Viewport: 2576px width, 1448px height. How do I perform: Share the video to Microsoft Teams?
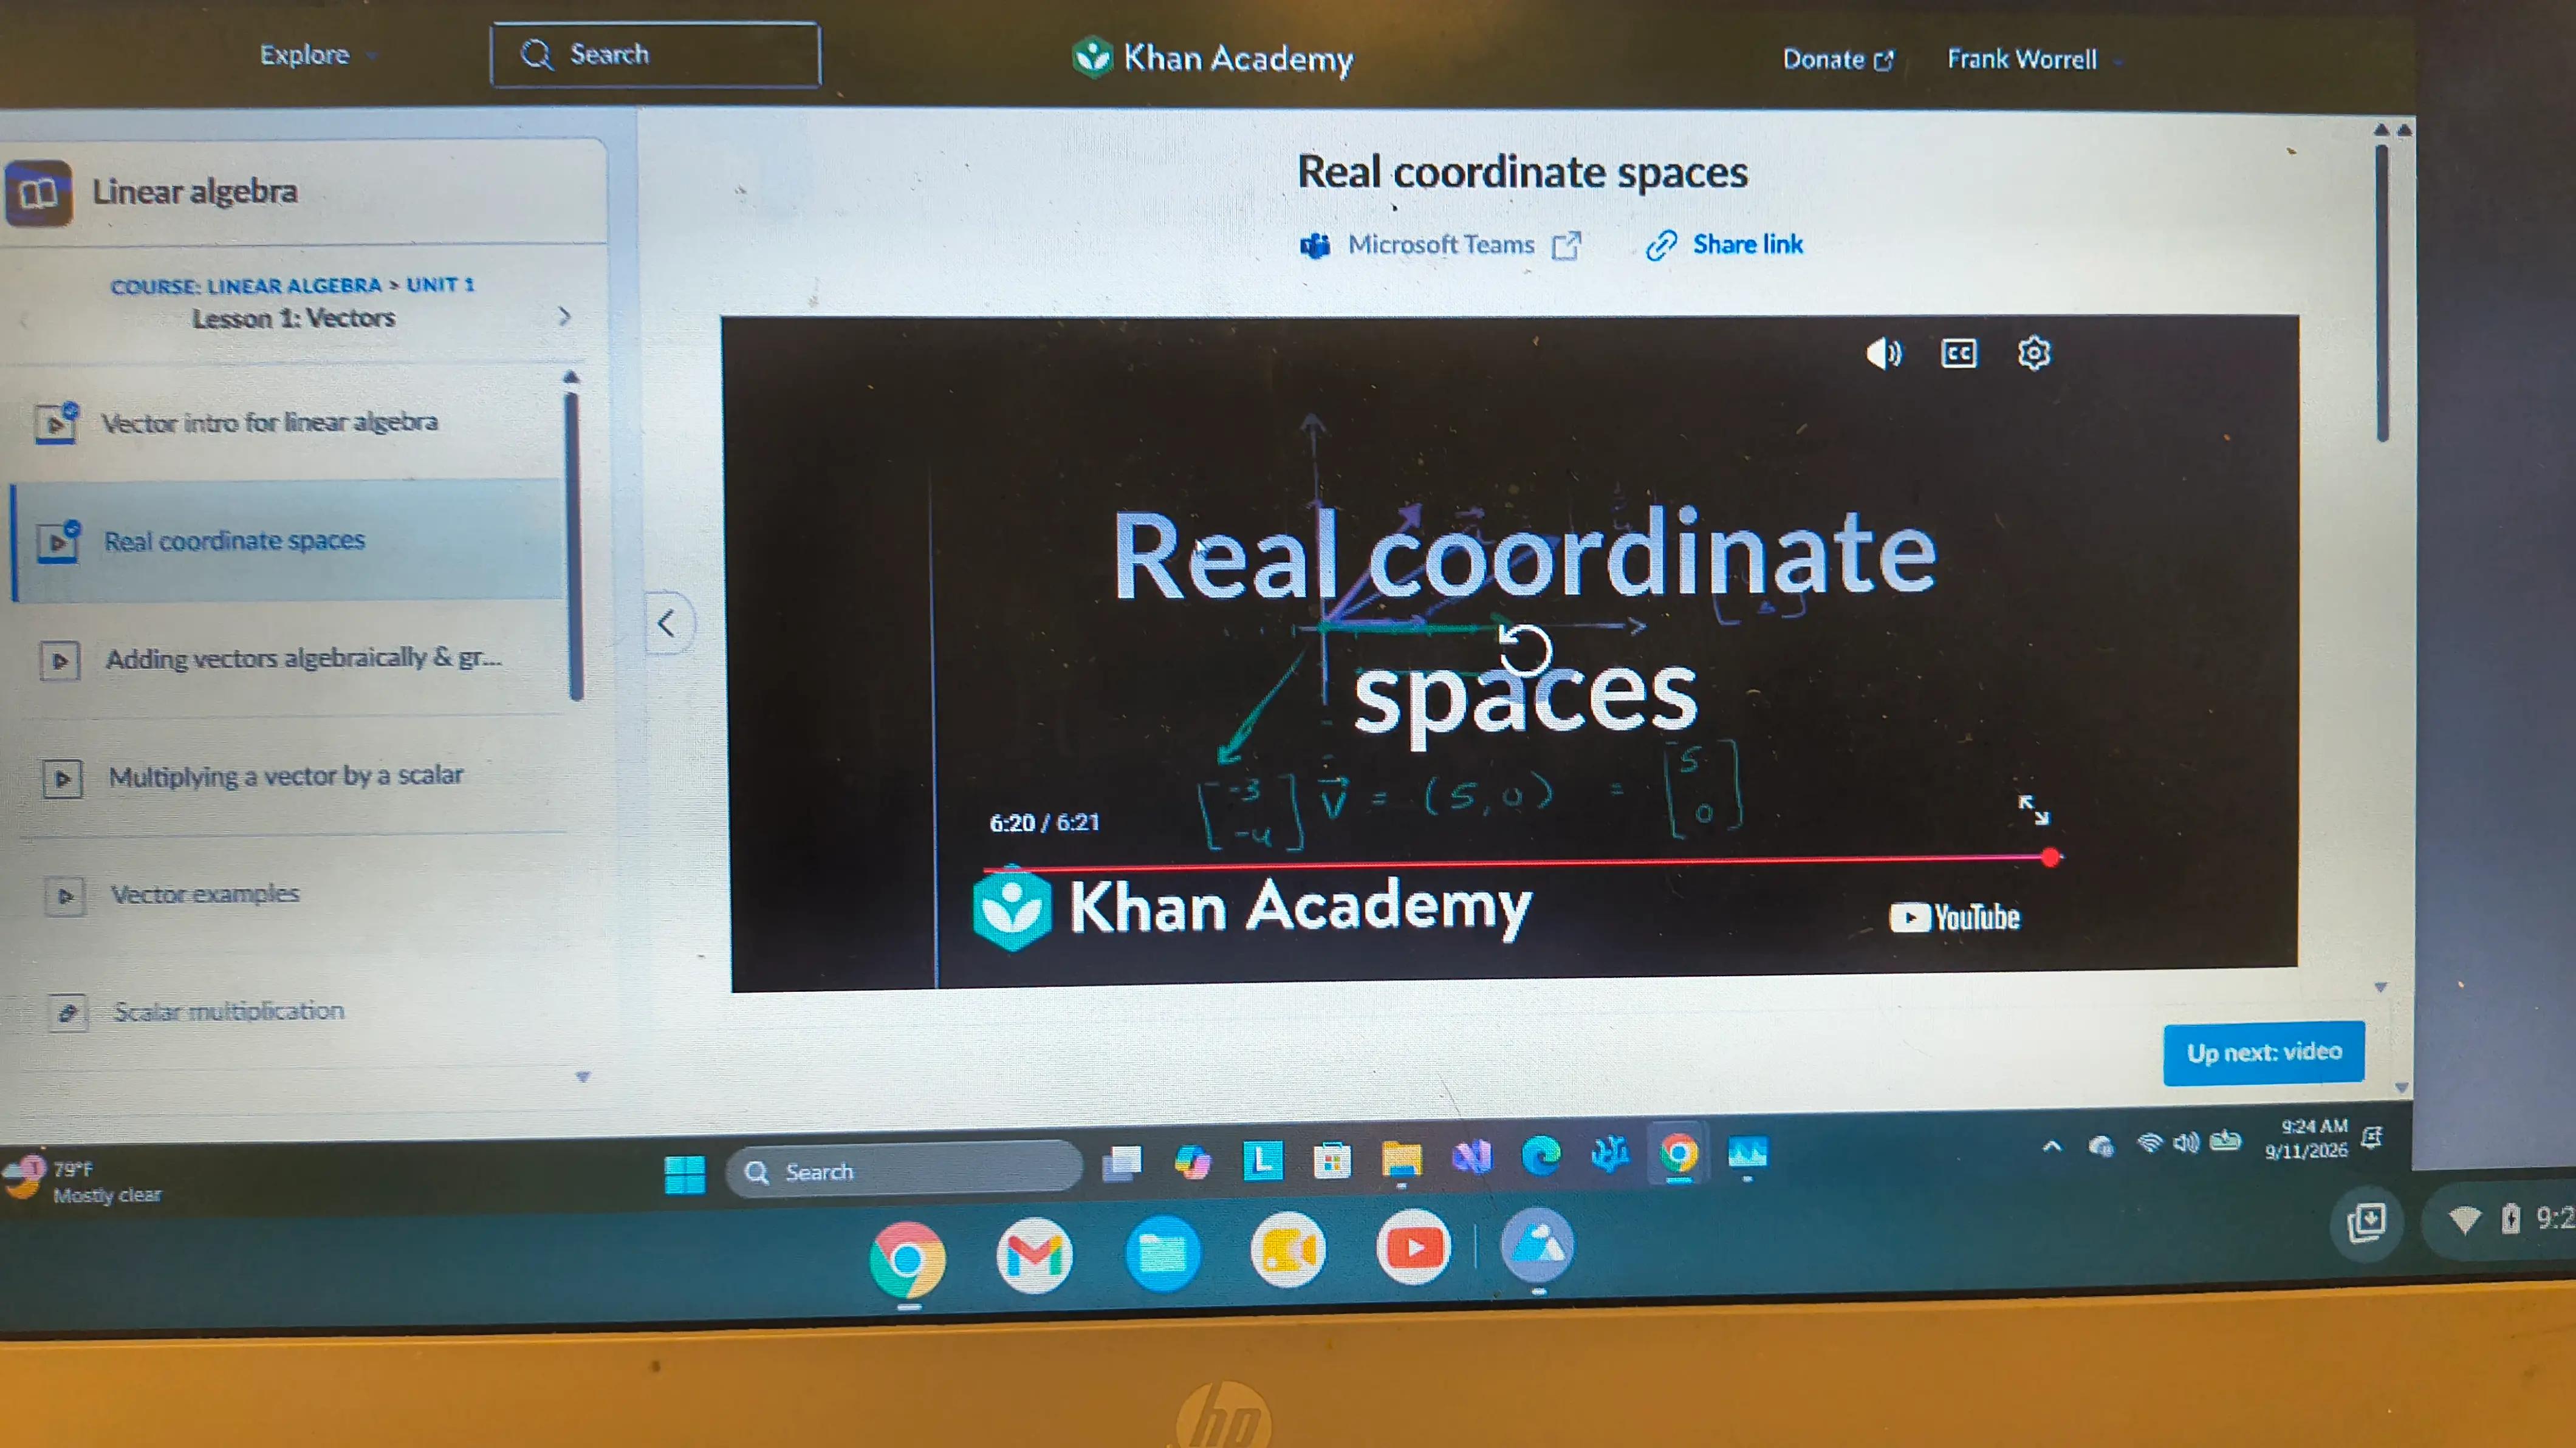1440,245
